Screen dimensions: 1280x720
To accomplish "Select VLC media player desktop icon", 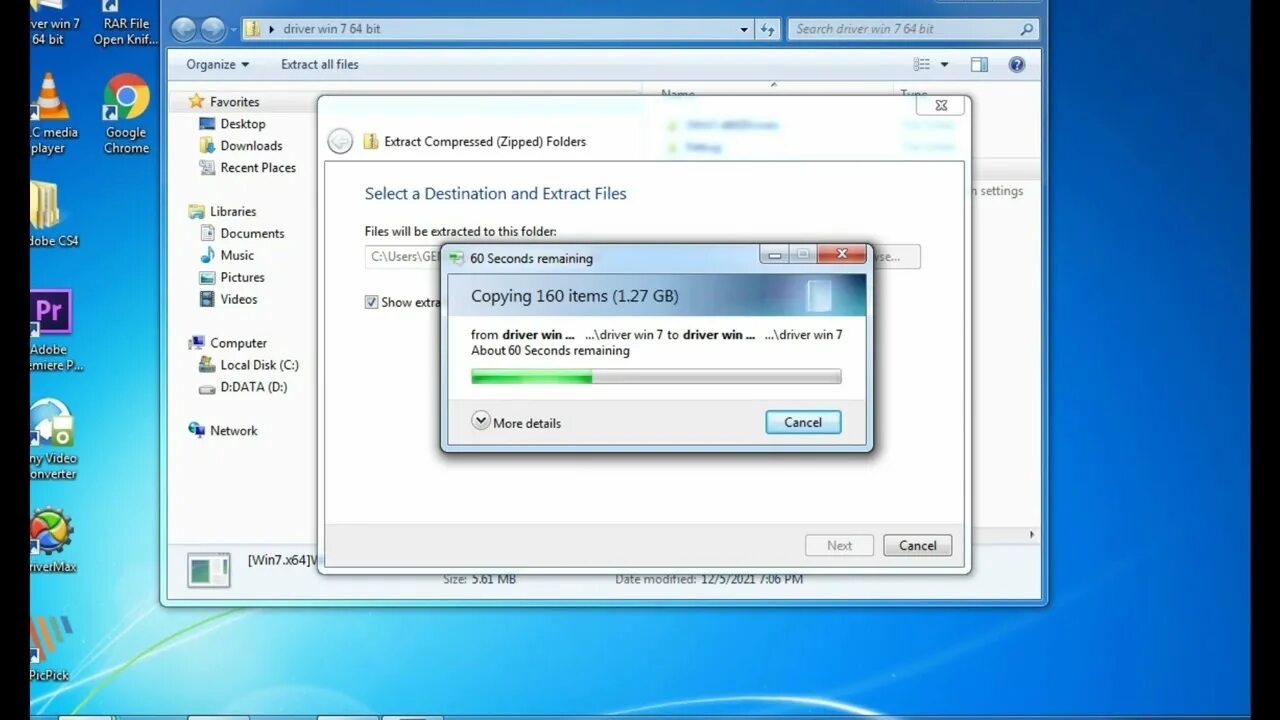I will tap(50, 114).
